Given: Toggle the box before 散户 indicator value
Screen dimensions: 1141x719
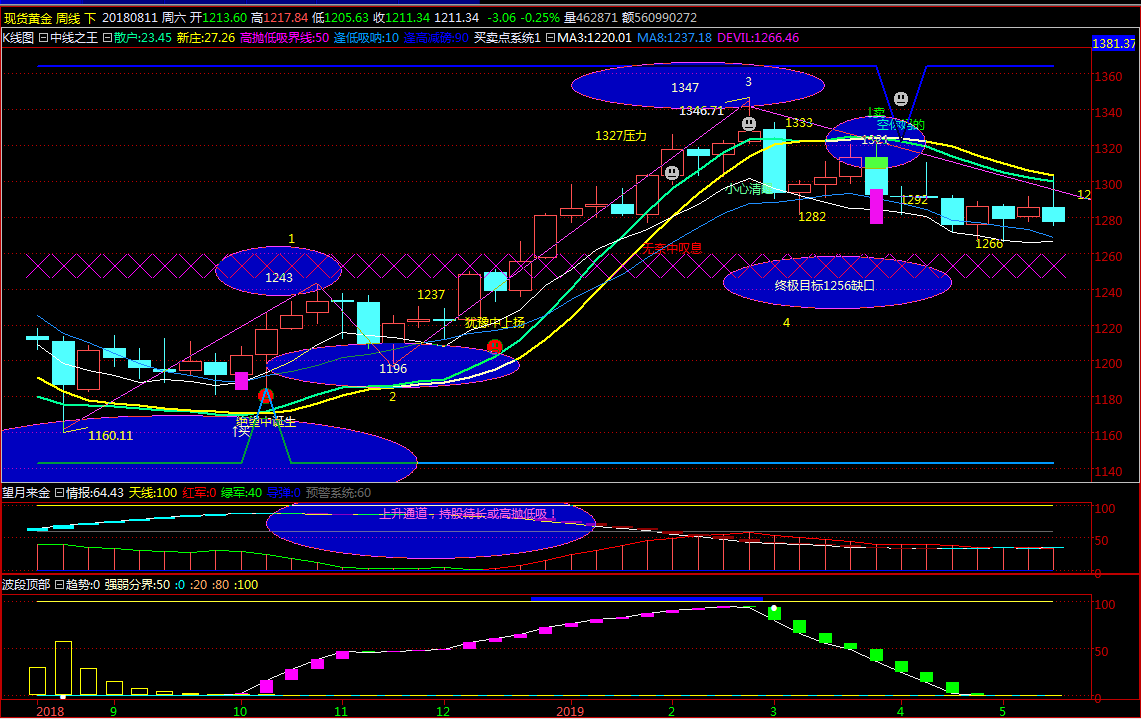Looking at the screenshot, I should (x=107, y=38).
